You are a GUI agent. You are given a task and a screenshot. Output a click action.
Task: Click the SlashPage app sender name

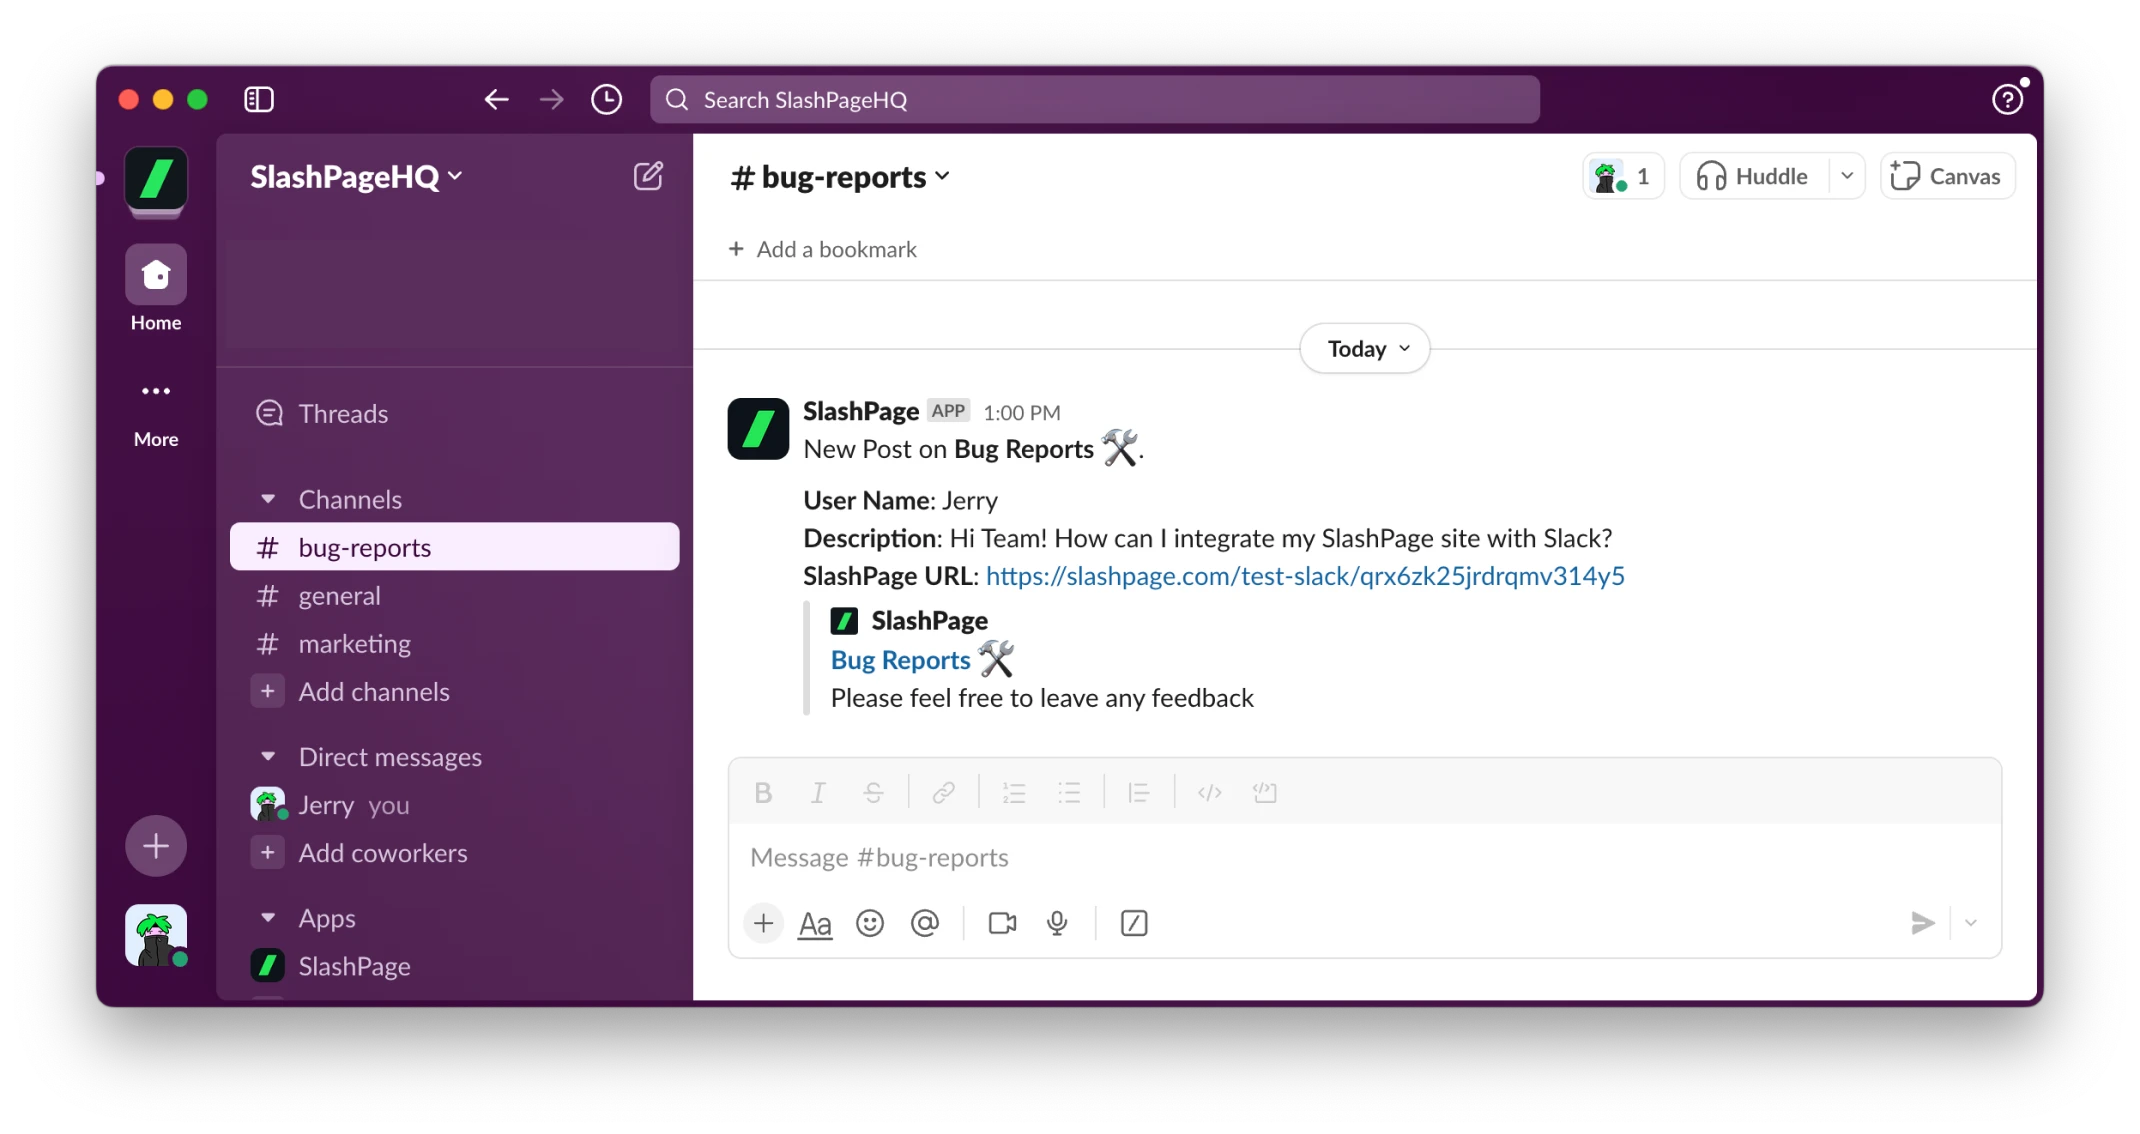(861, 411)
